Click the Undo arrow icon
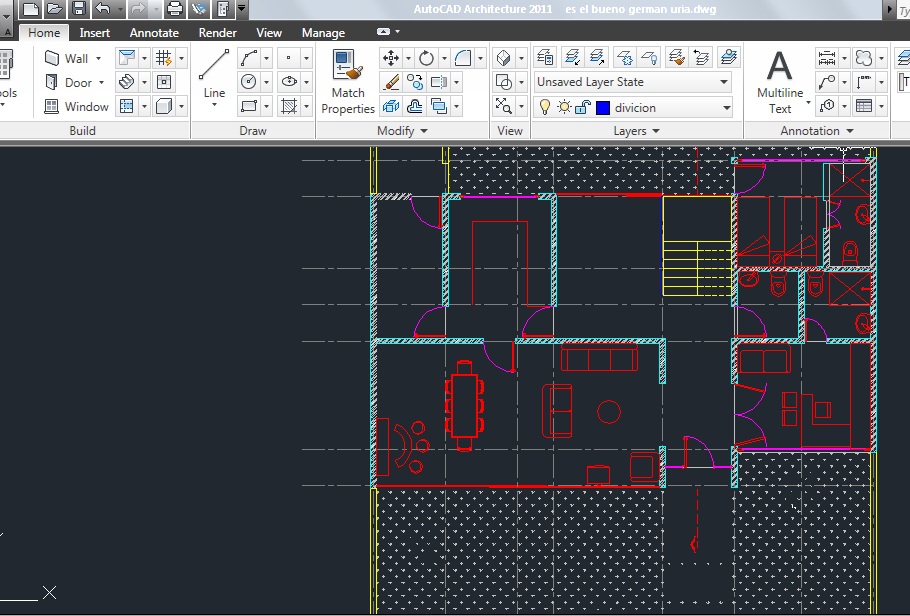The image size is (910, 616). point(103,8)
